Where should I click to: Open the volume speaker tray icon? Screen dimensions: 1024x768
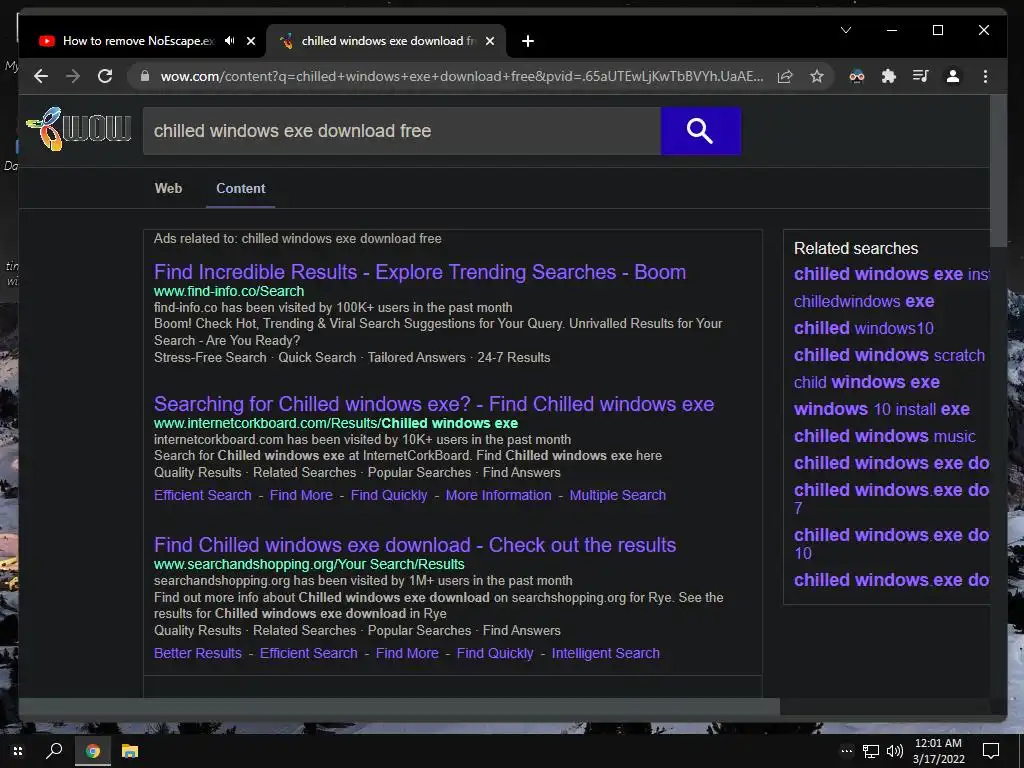(895, 752)
